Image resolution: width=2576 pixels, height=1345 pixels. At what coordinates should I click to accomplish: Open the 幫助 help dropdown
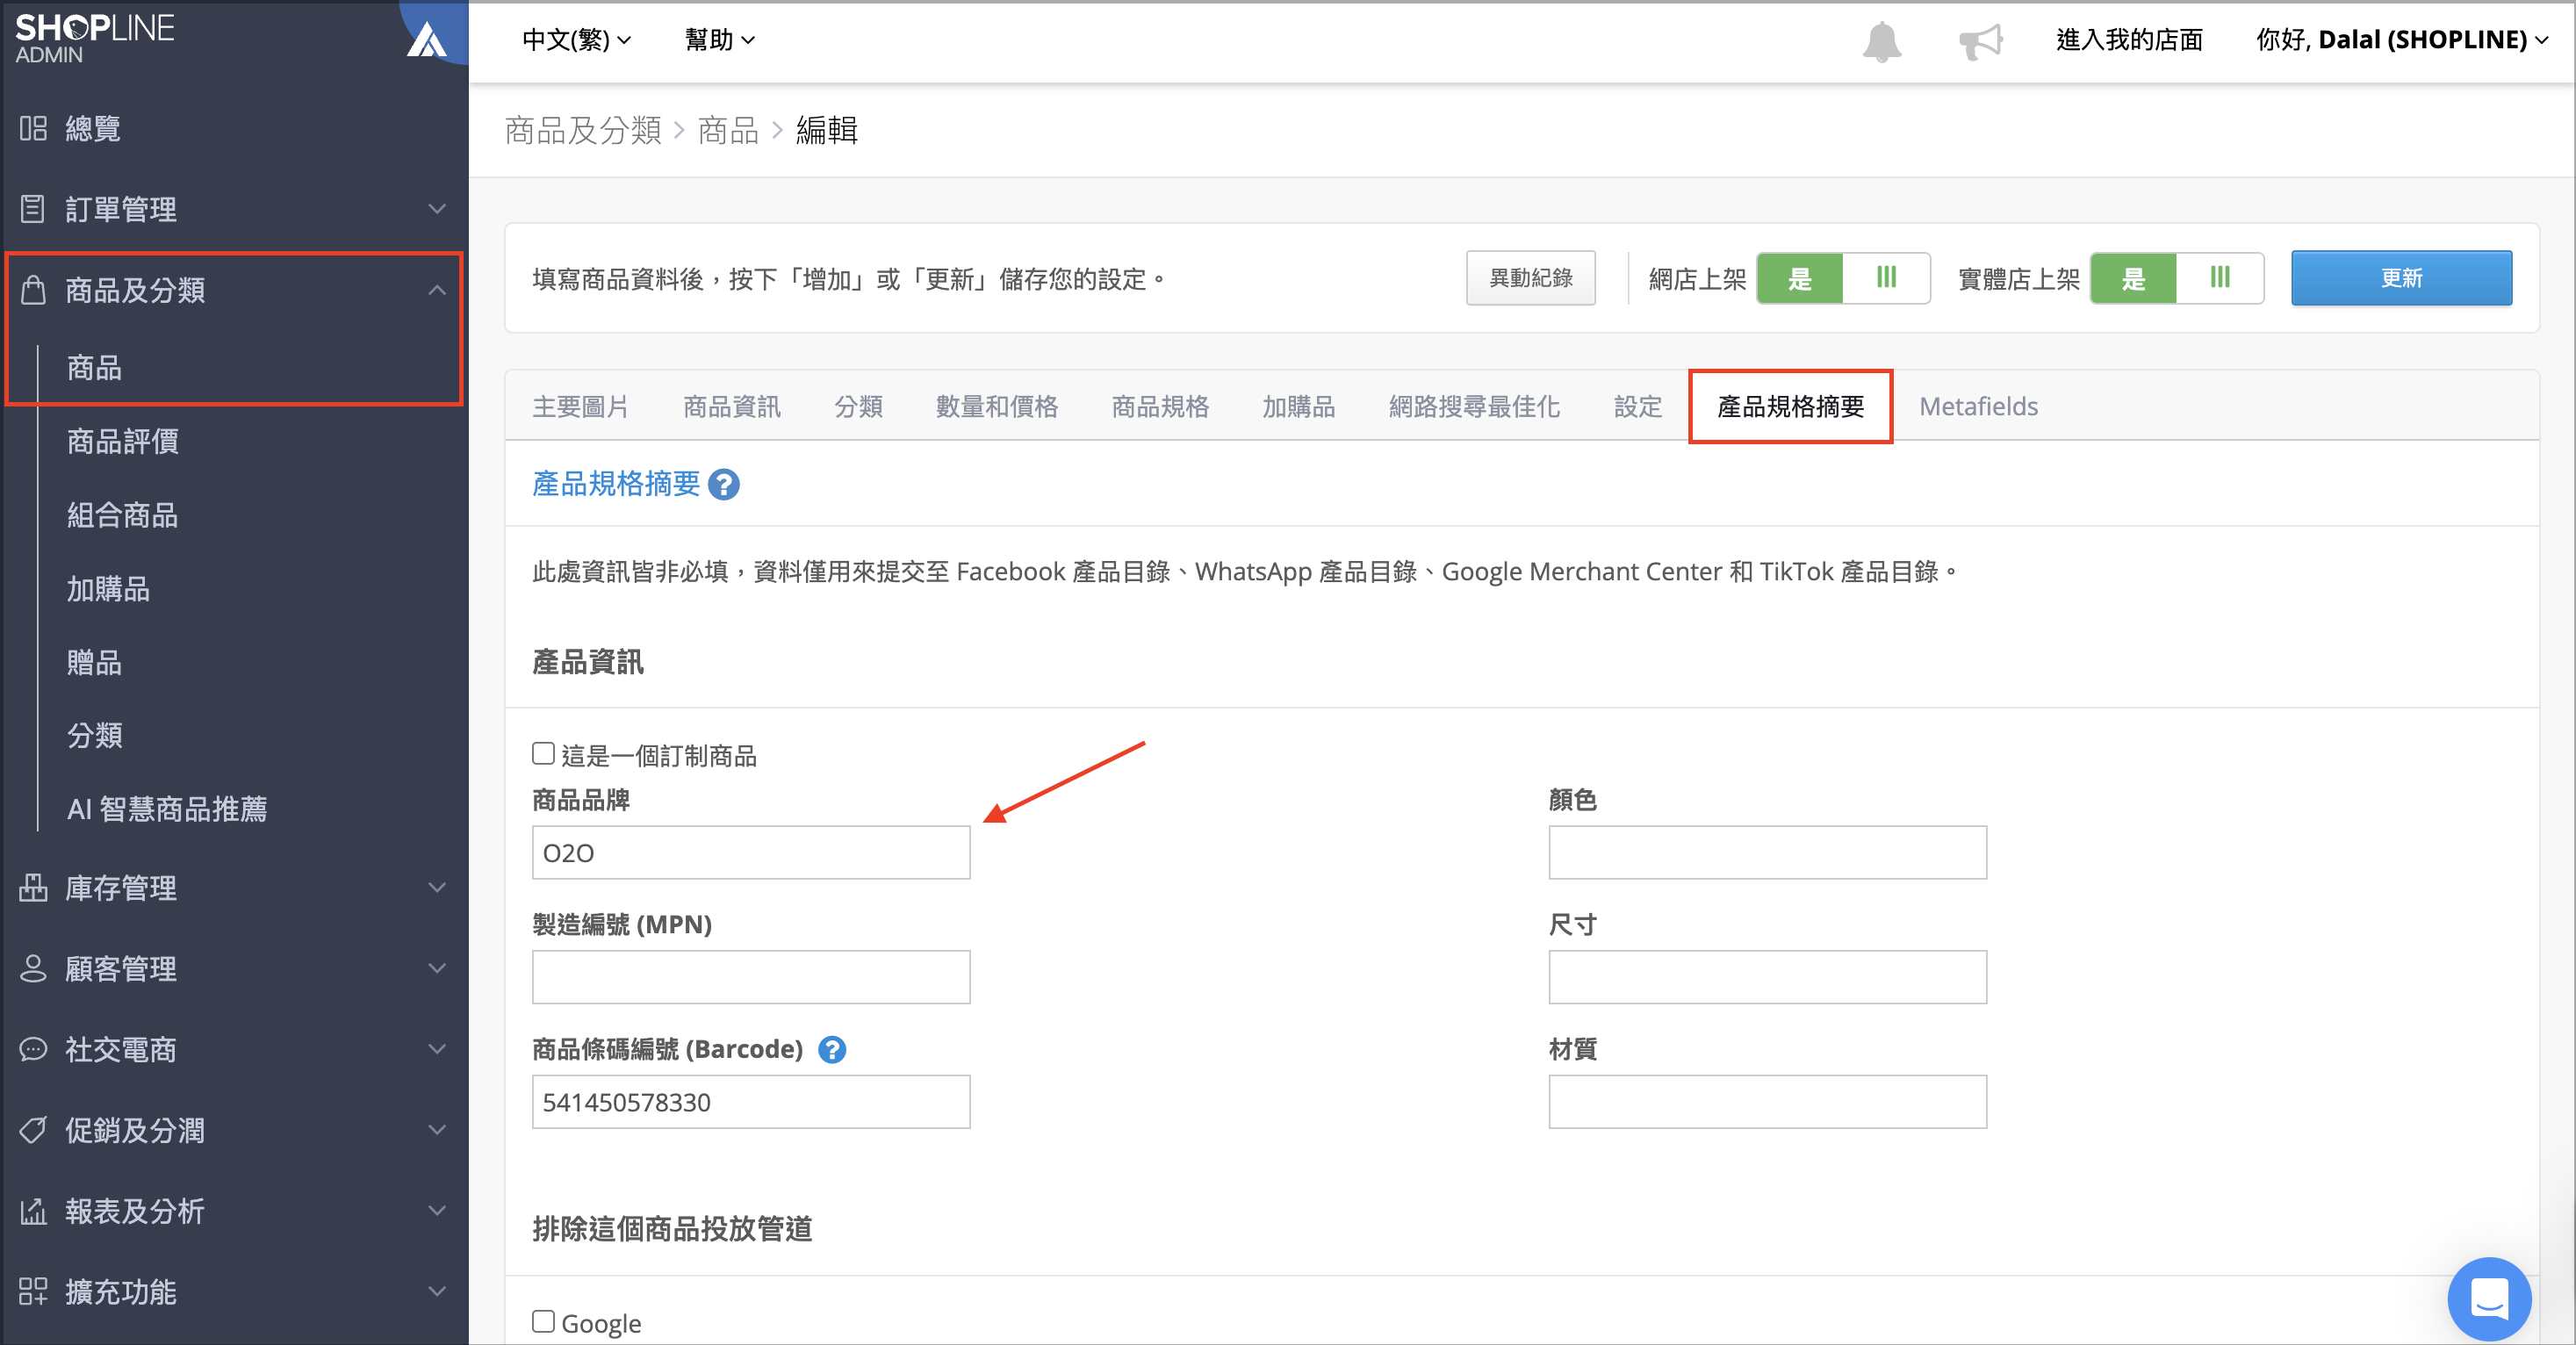coord(719,40)
